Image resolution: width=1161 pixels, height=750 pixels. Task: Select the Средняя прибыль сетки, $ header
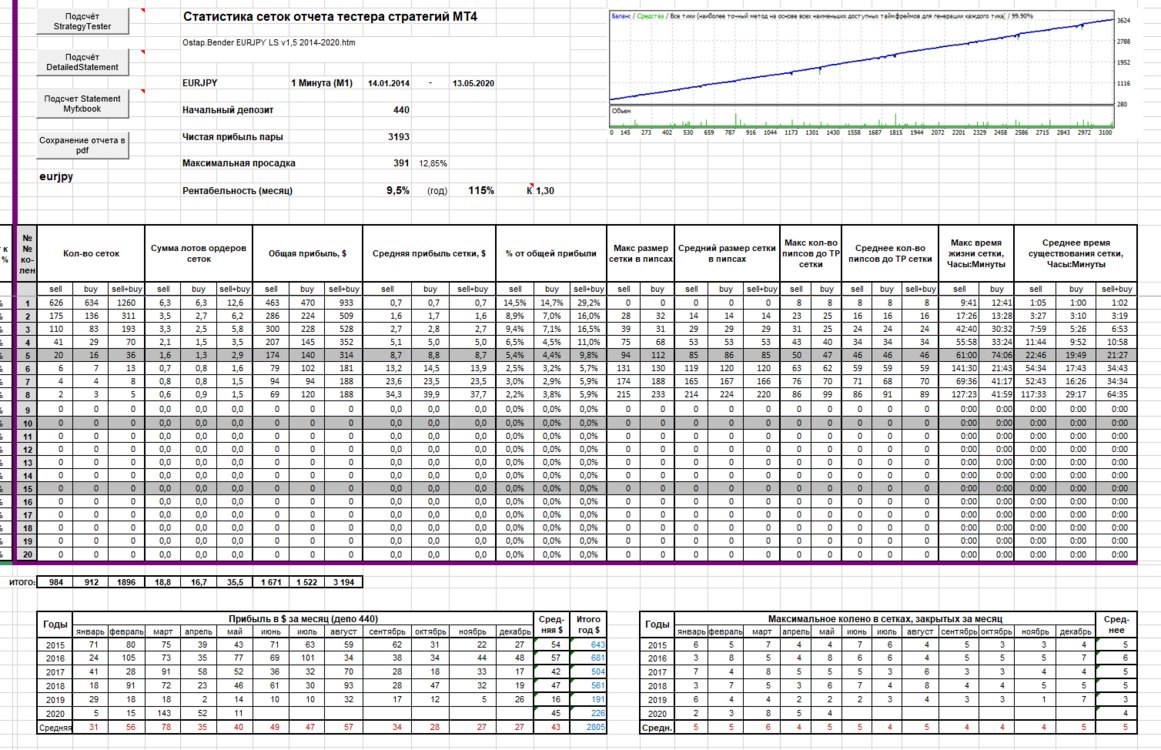pos(429,253)
